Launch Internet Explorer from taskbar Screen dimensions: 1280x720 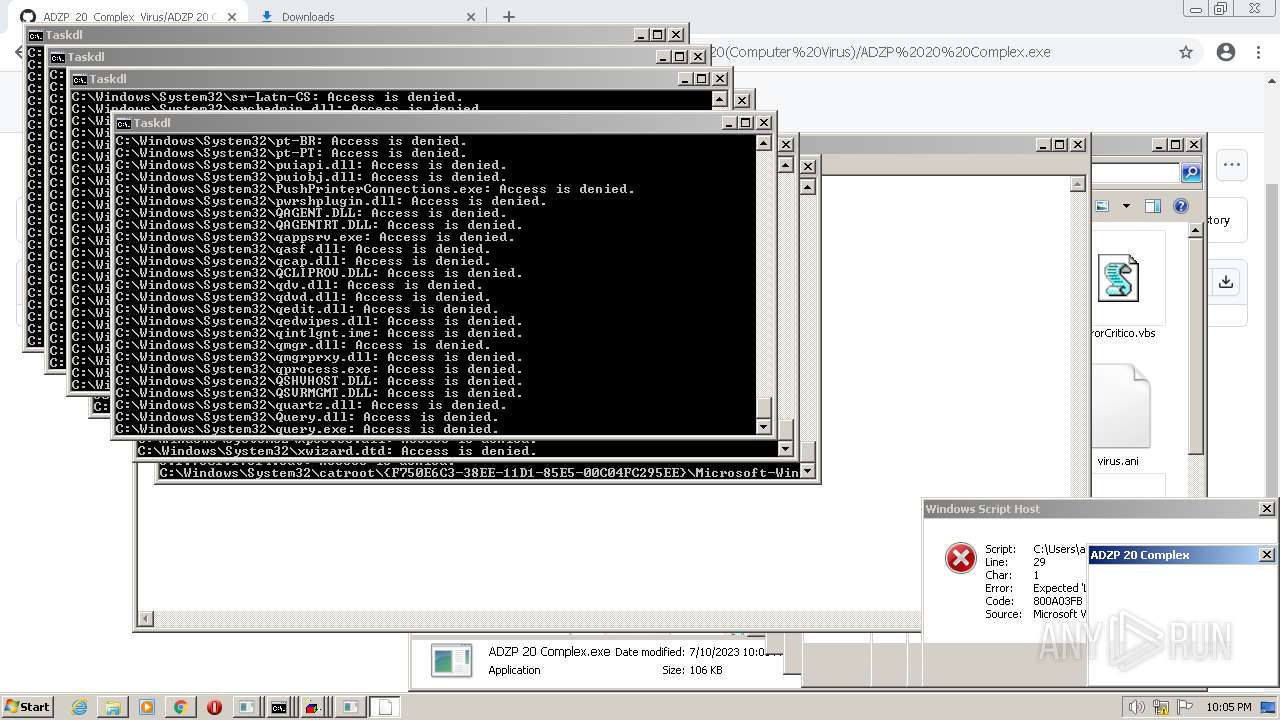(x=80, y=707)
